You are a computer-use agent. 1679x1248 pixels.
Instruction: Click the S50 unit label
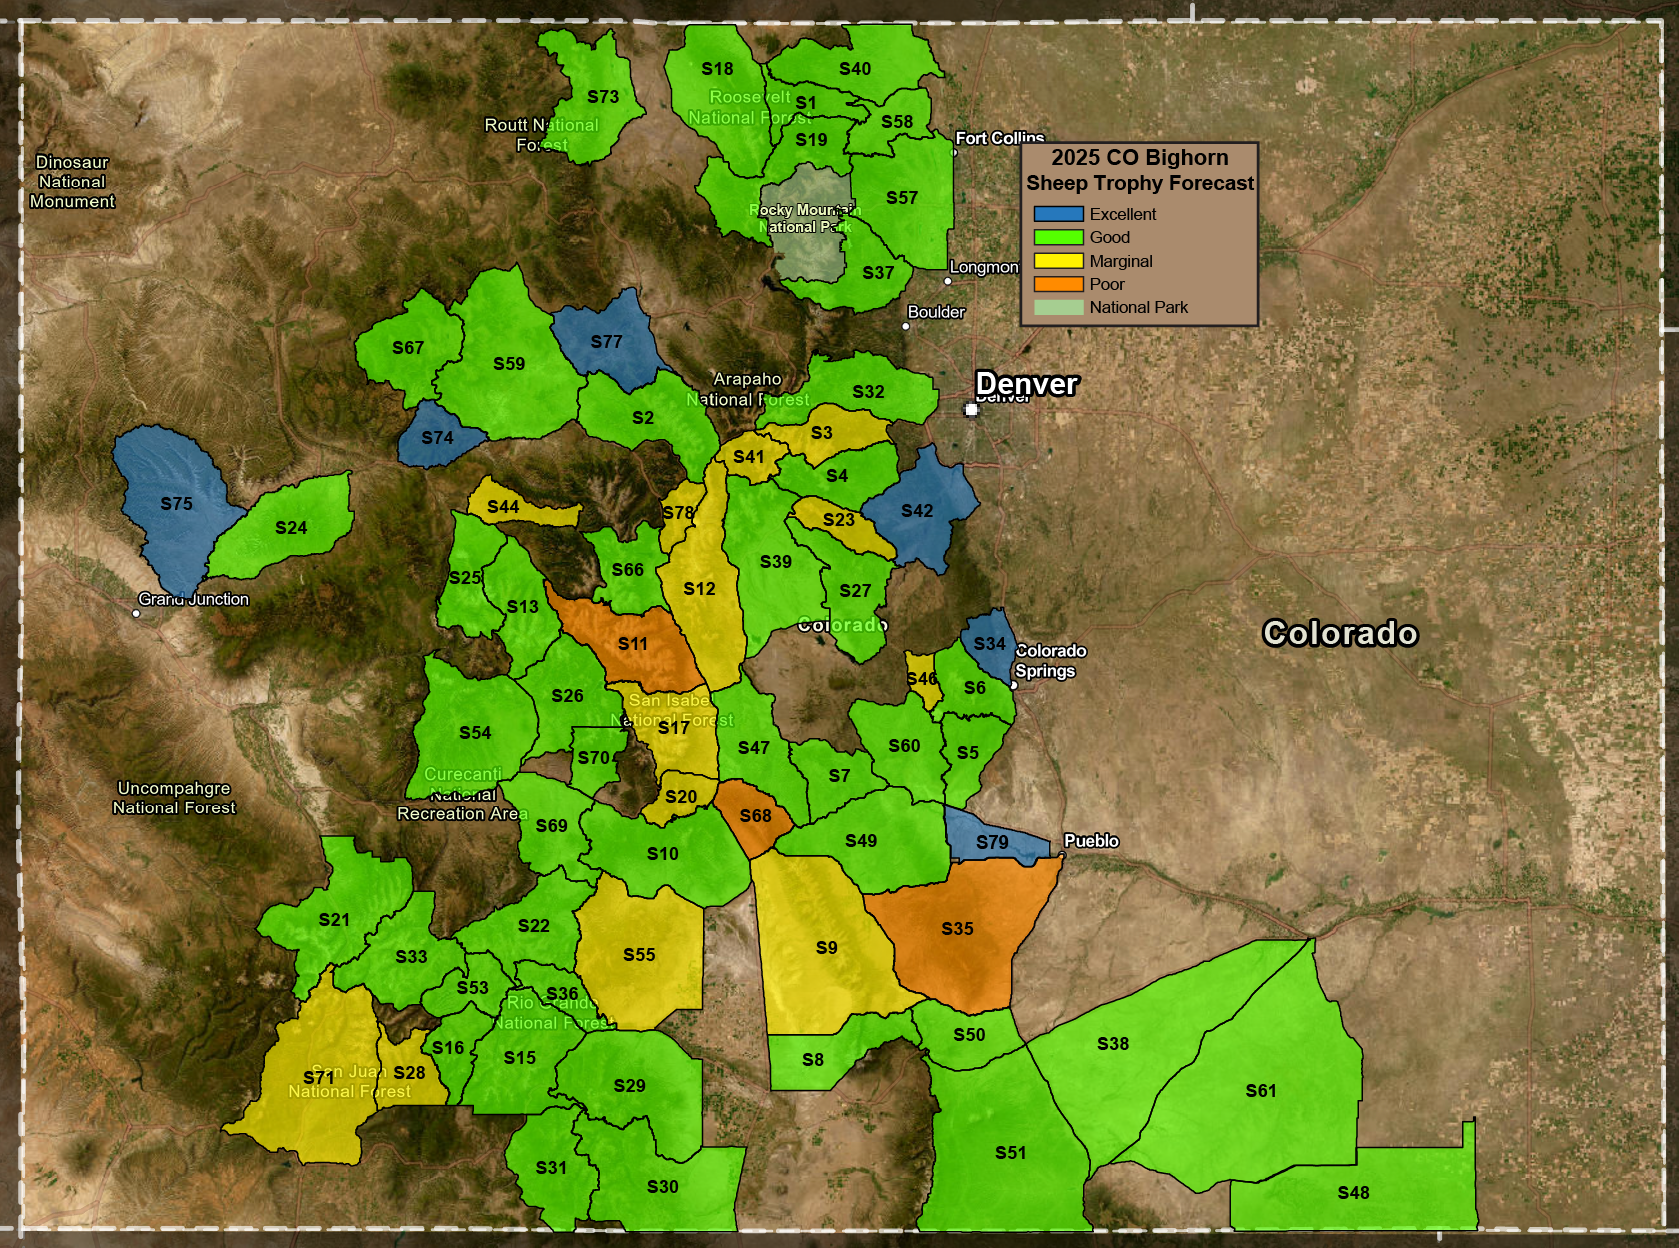pos(969,1035)
